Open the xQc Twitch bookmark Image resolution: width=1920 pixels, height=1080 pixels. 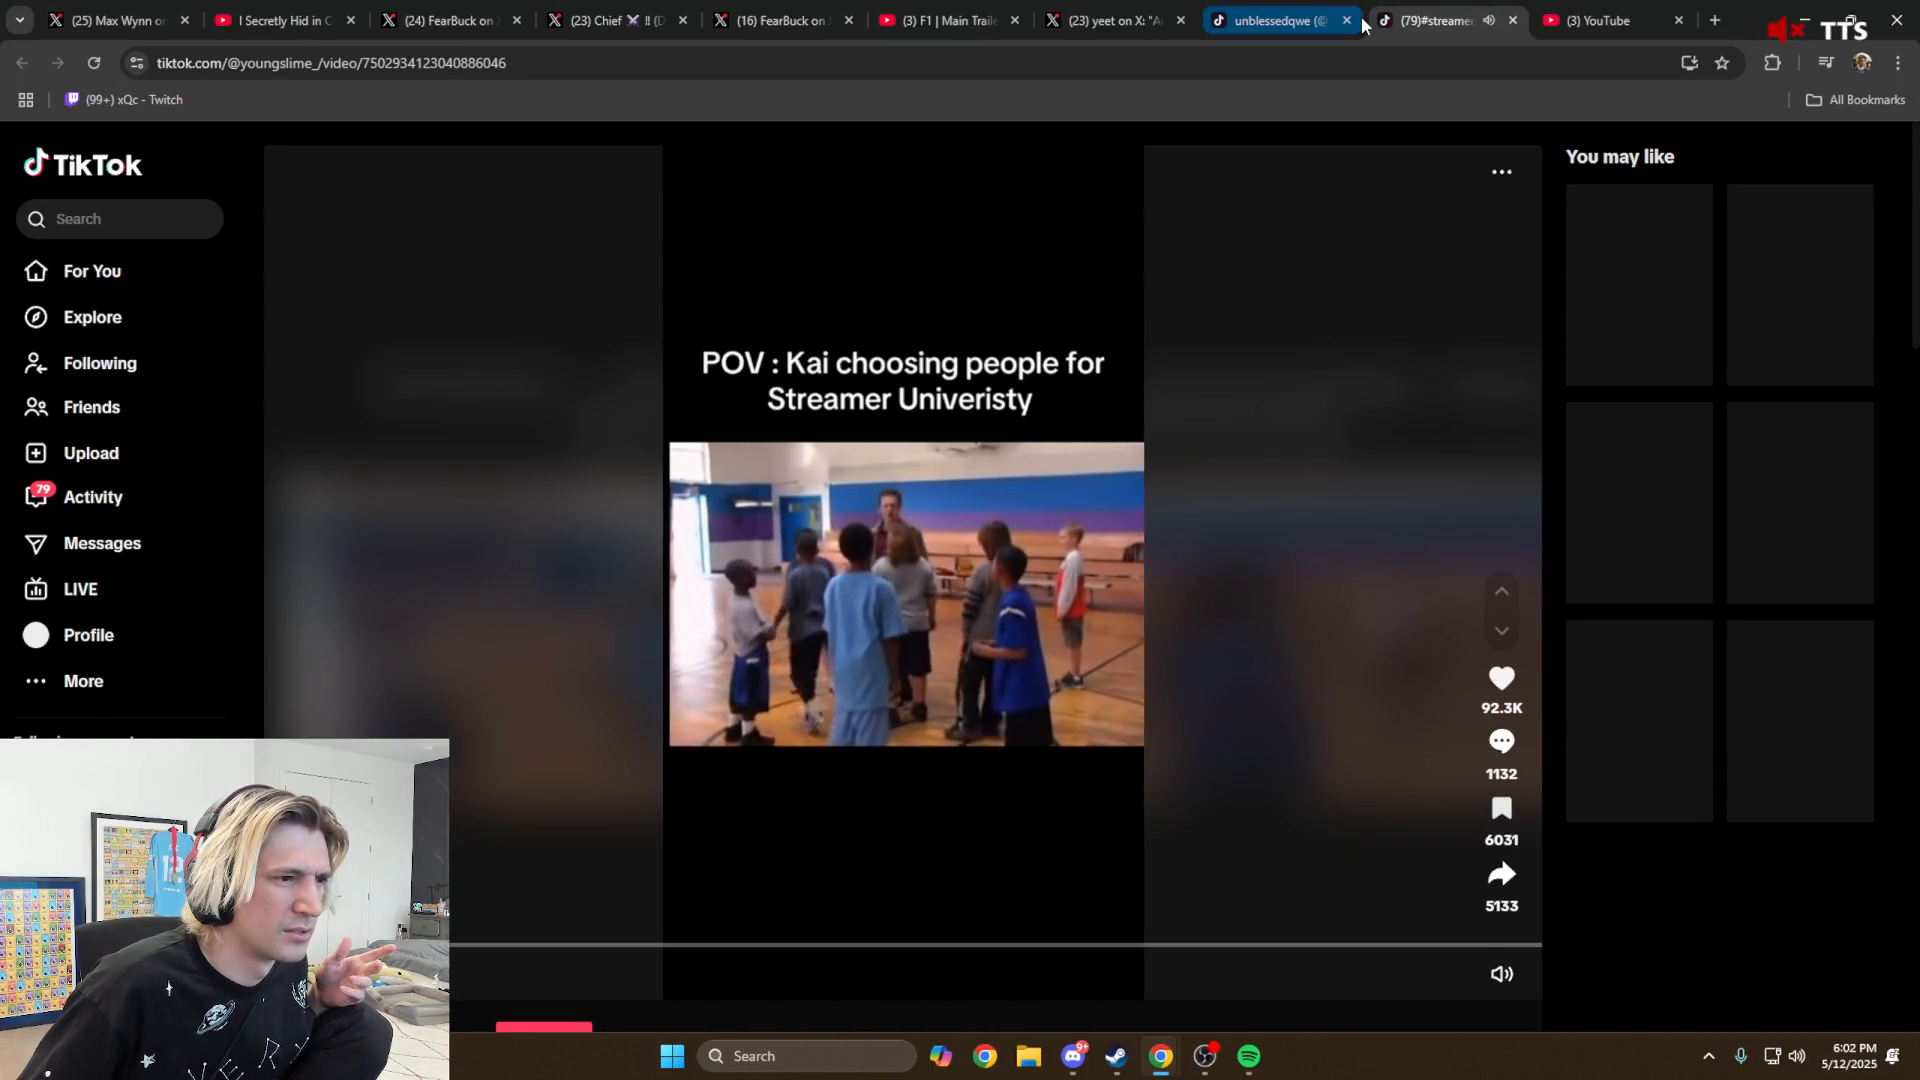[x=123, y=99]
